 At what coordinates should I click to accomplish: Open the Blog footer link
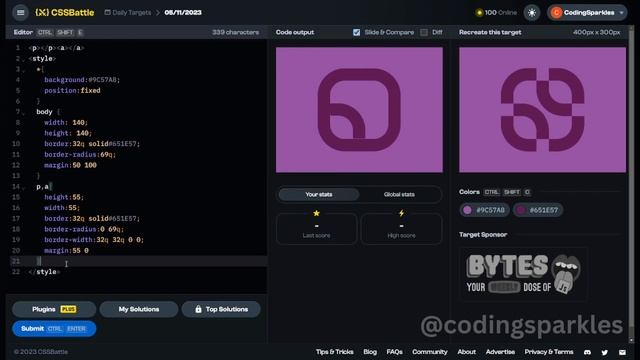click(x=370, y=352)
